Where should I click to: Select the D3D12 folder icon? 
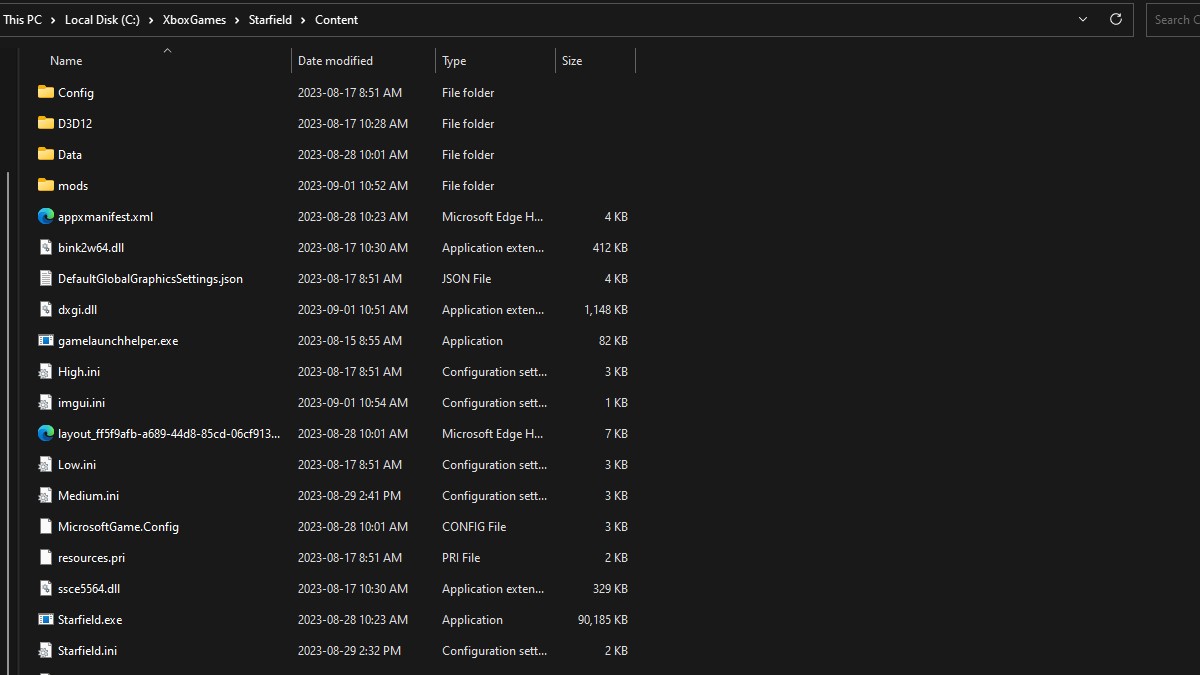[45, 123]
